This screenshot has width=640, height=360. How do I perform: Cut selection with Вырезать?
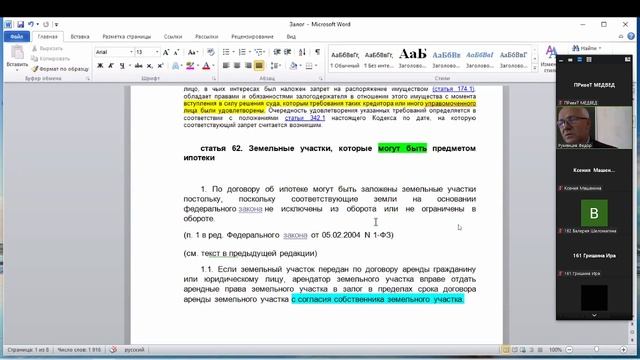tap(47, 49)
